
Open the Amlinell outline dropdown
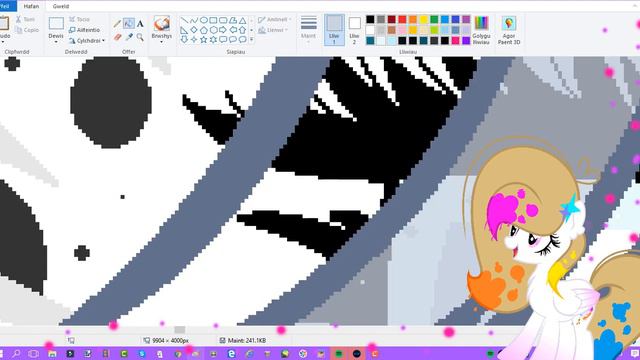click(x=275, y=19)
